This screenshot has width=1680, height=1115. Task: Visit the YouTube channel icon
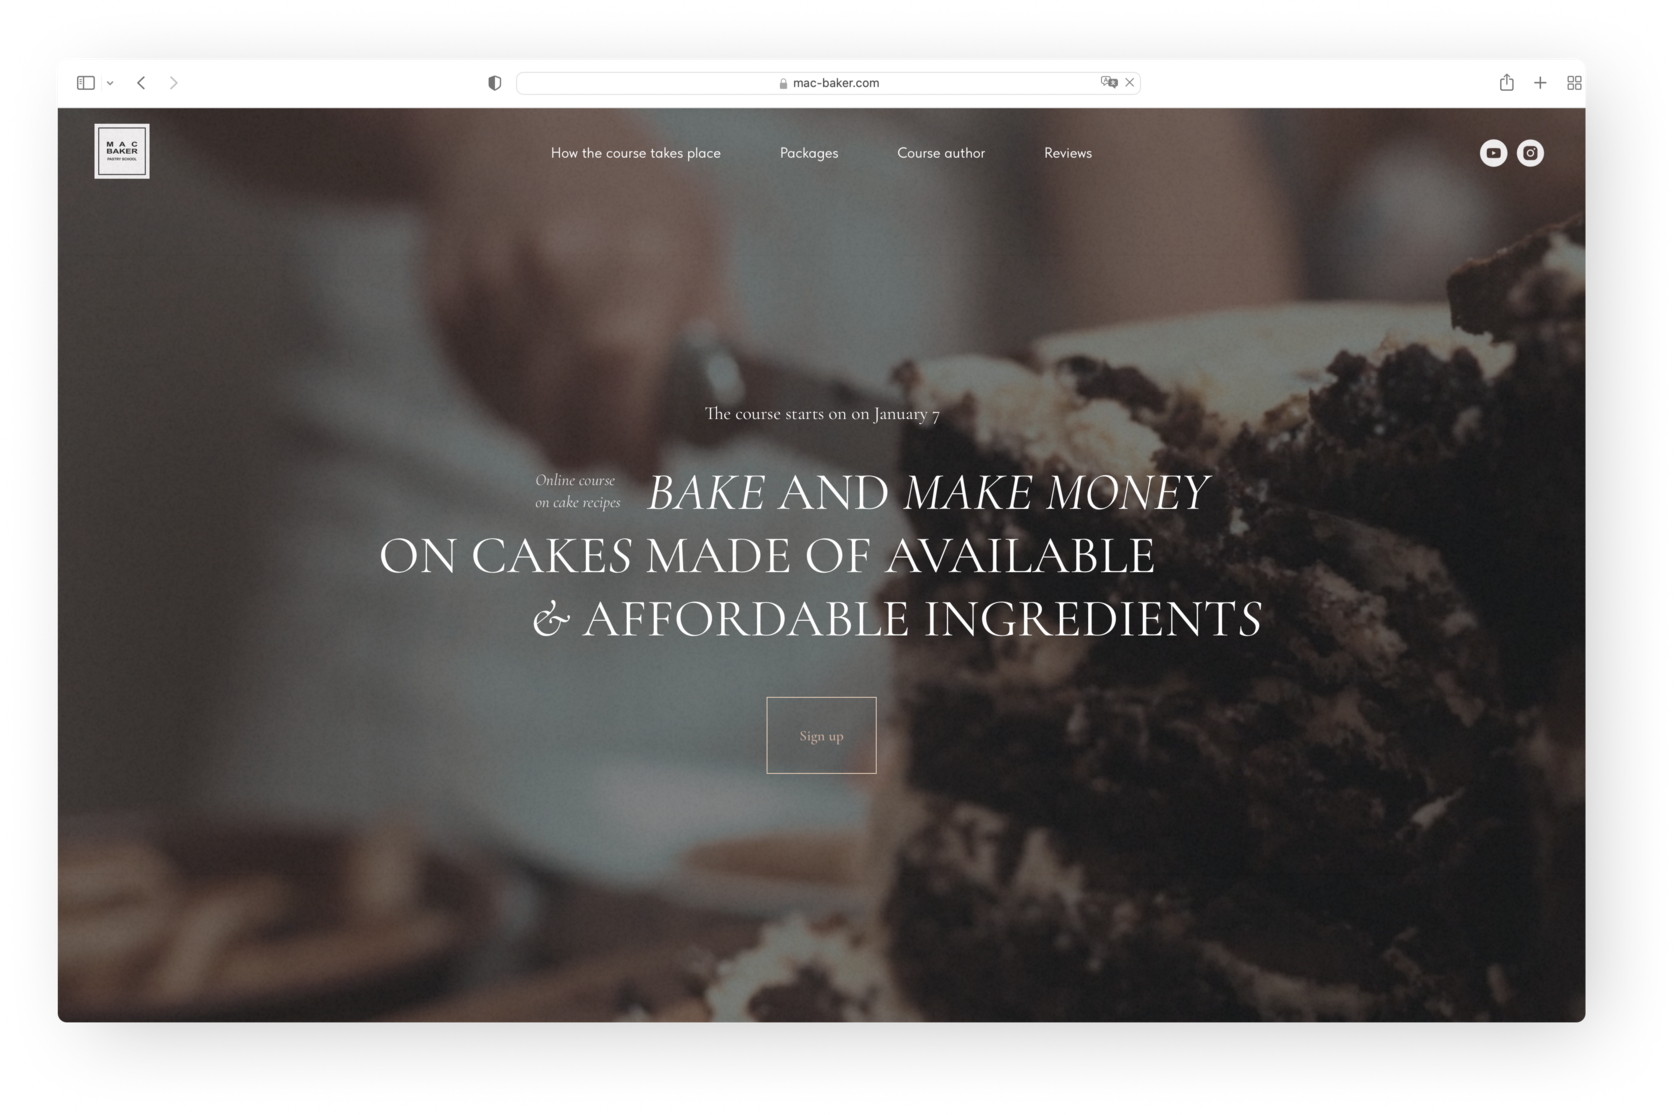1493,153
